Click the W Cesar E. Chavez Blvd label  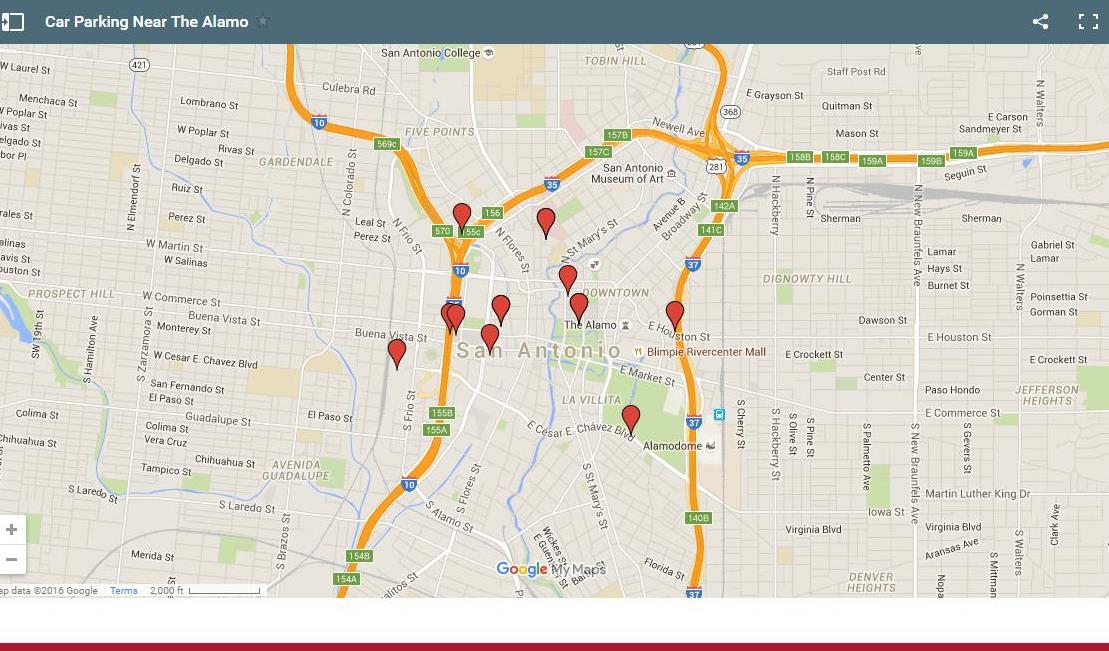[205, 359]
